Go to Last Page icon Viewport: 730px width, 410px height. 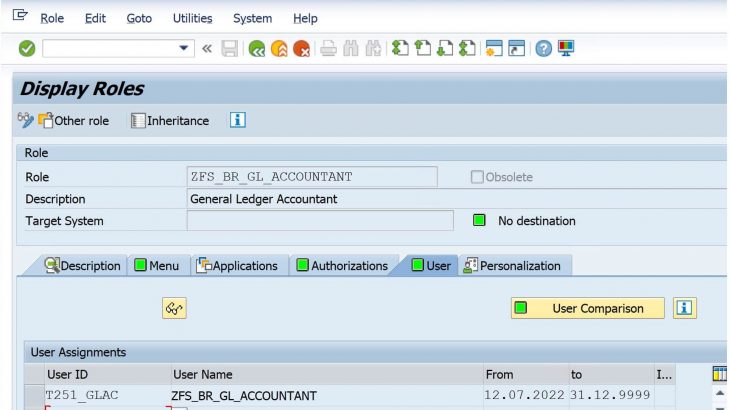tap(467, 48)
